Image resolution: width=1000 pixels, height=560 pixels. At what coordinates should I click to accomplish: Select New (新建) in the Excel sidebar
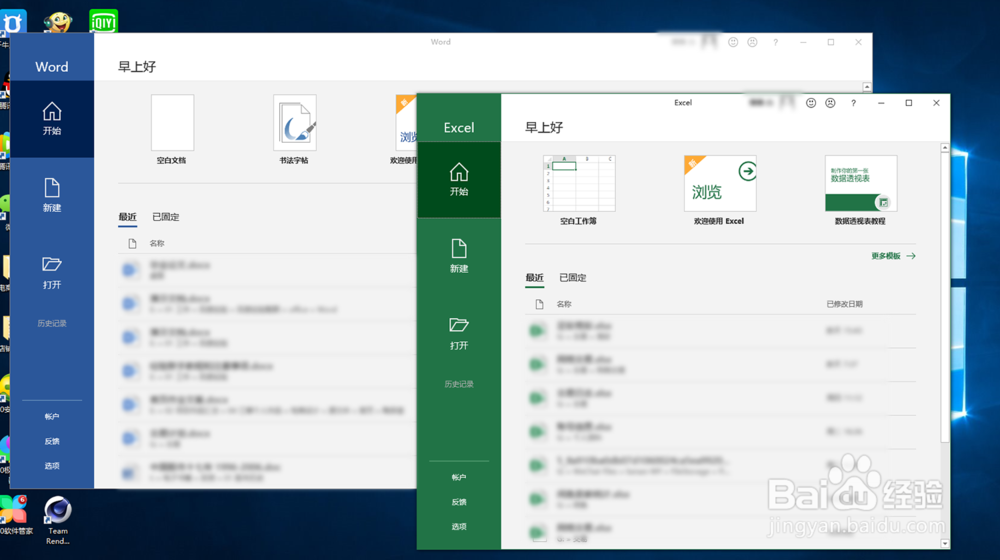coord(459,256)
